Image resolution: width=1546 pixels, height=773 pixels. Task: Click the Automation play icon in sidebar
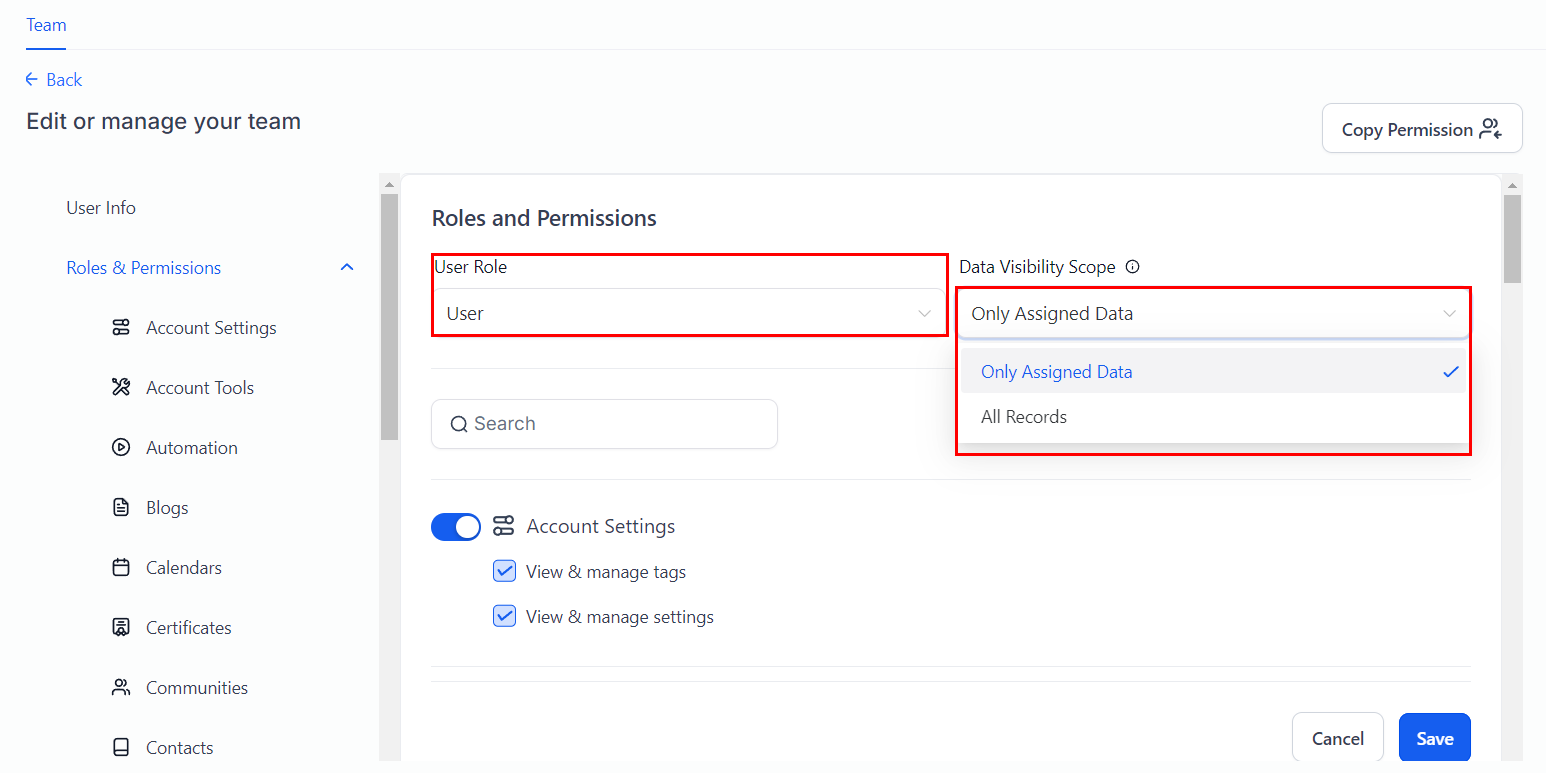click(x=121, y=448)
